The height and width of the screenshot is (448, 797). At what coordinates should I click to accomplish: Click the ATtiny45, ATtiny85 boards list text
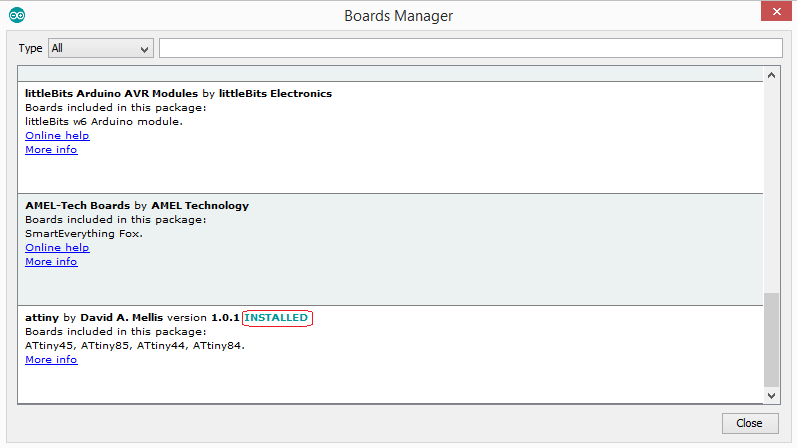click(x=135, y=346)
